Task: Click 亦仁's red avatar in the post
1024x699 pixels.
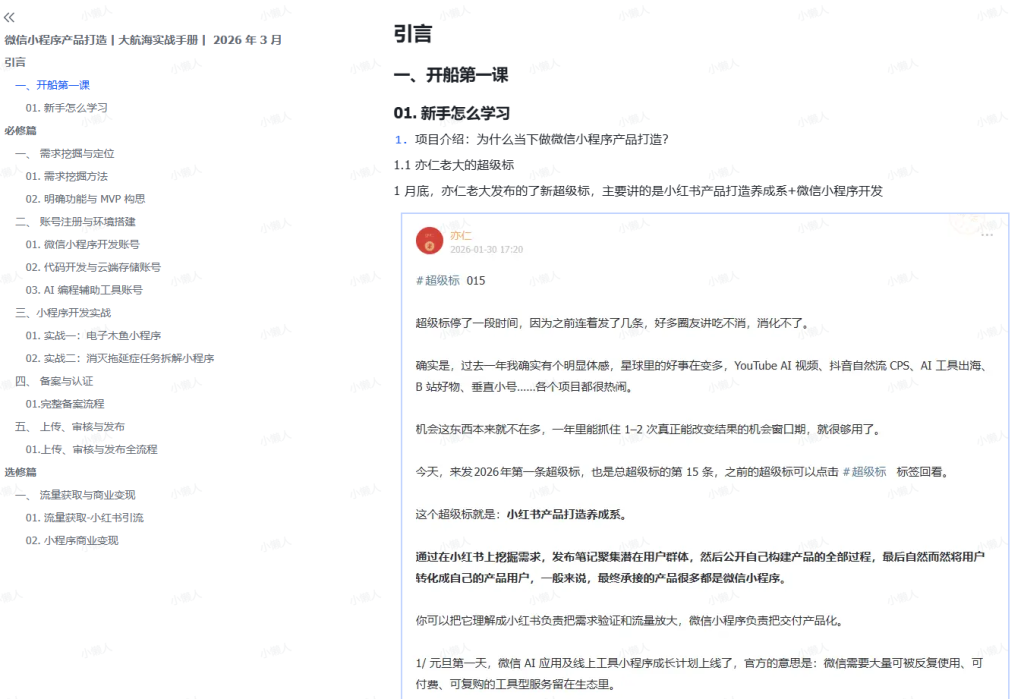Action: click(x=429, y=240)
